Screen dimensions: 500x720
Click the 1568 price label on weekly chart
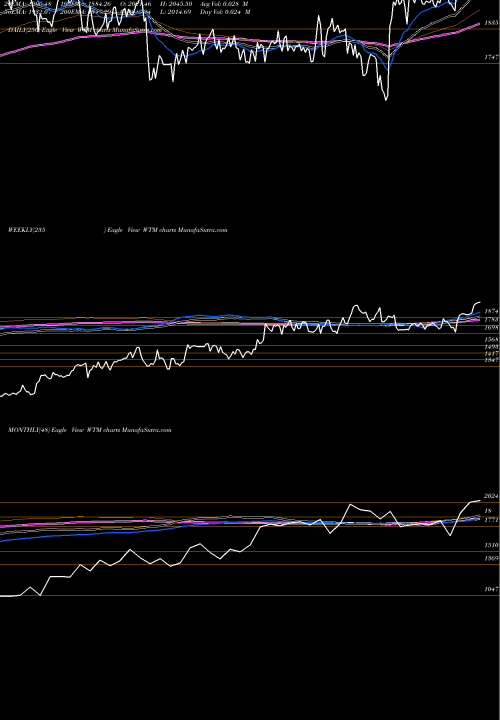(x=491, y=340)
